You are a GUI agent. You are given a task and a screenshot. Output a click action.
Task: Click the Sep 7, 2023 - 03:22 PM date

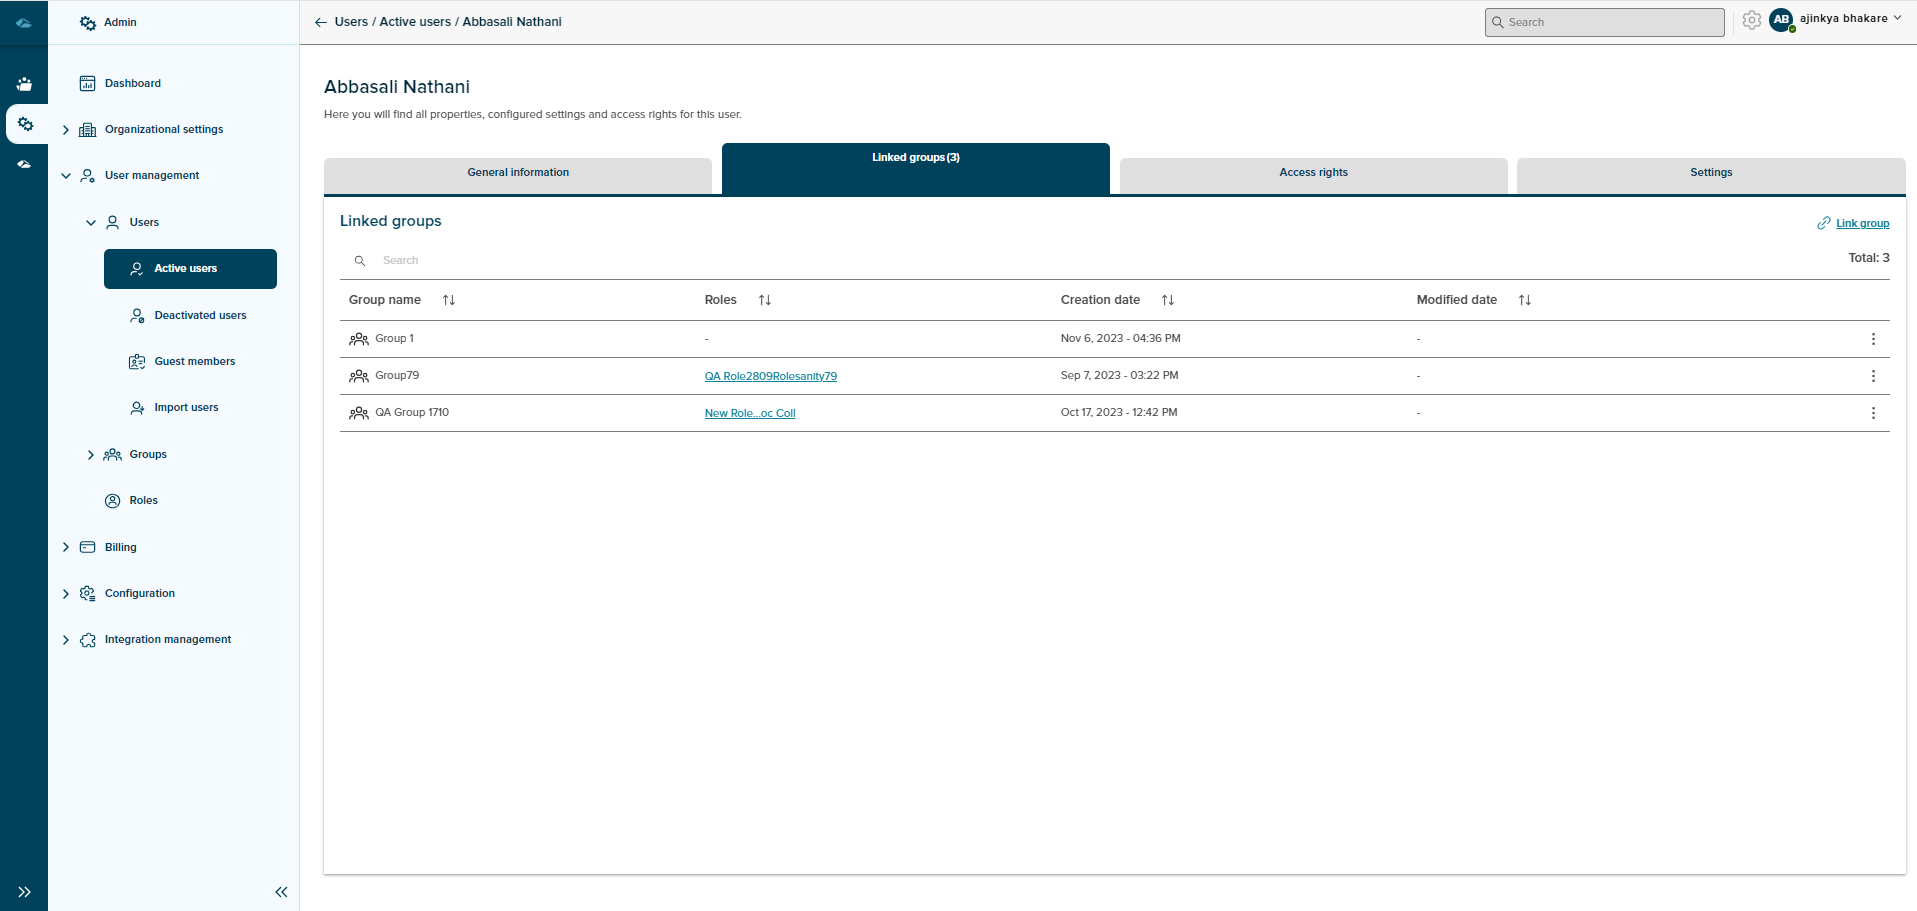pyautogui.click(x=1119, y=376)
